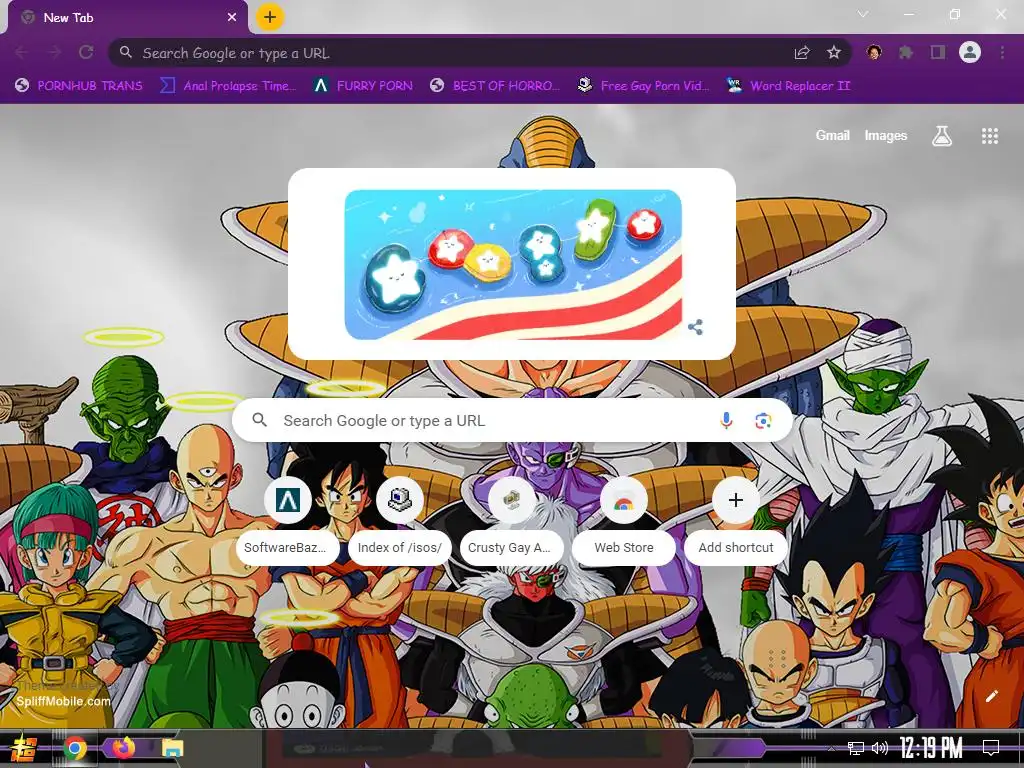Click the 12:19 PM taskbar clock
This screenshot has width=1024, height=768.
click(x=931, y=748)
